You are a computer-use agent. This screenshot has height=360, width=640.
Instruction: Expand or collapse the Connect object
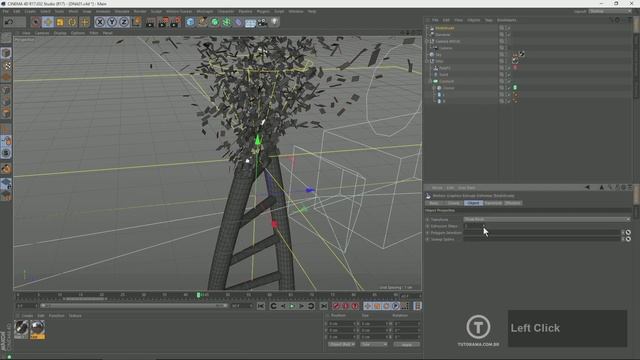[x=429, y=81]
